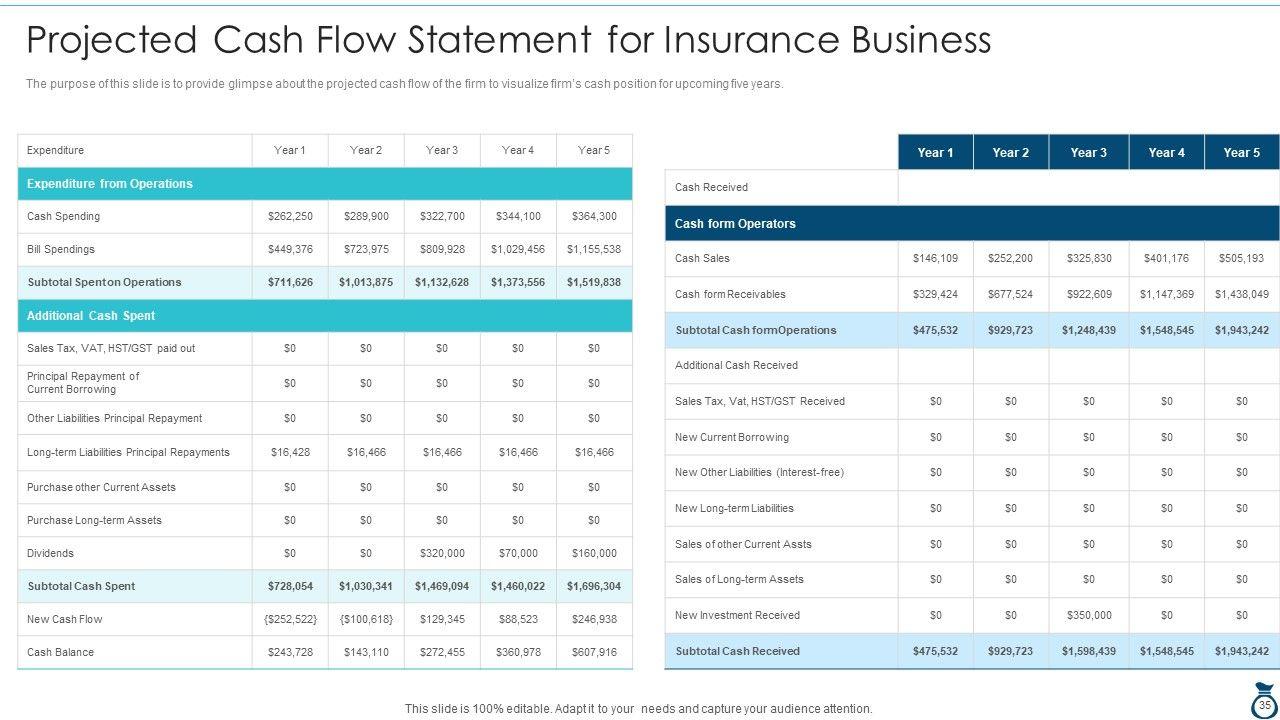Image resolution: width=1280 pixels, height=720 pixels.
Task: Select the New Investment Received $350,000 cell
Action: click(1088, 615)
